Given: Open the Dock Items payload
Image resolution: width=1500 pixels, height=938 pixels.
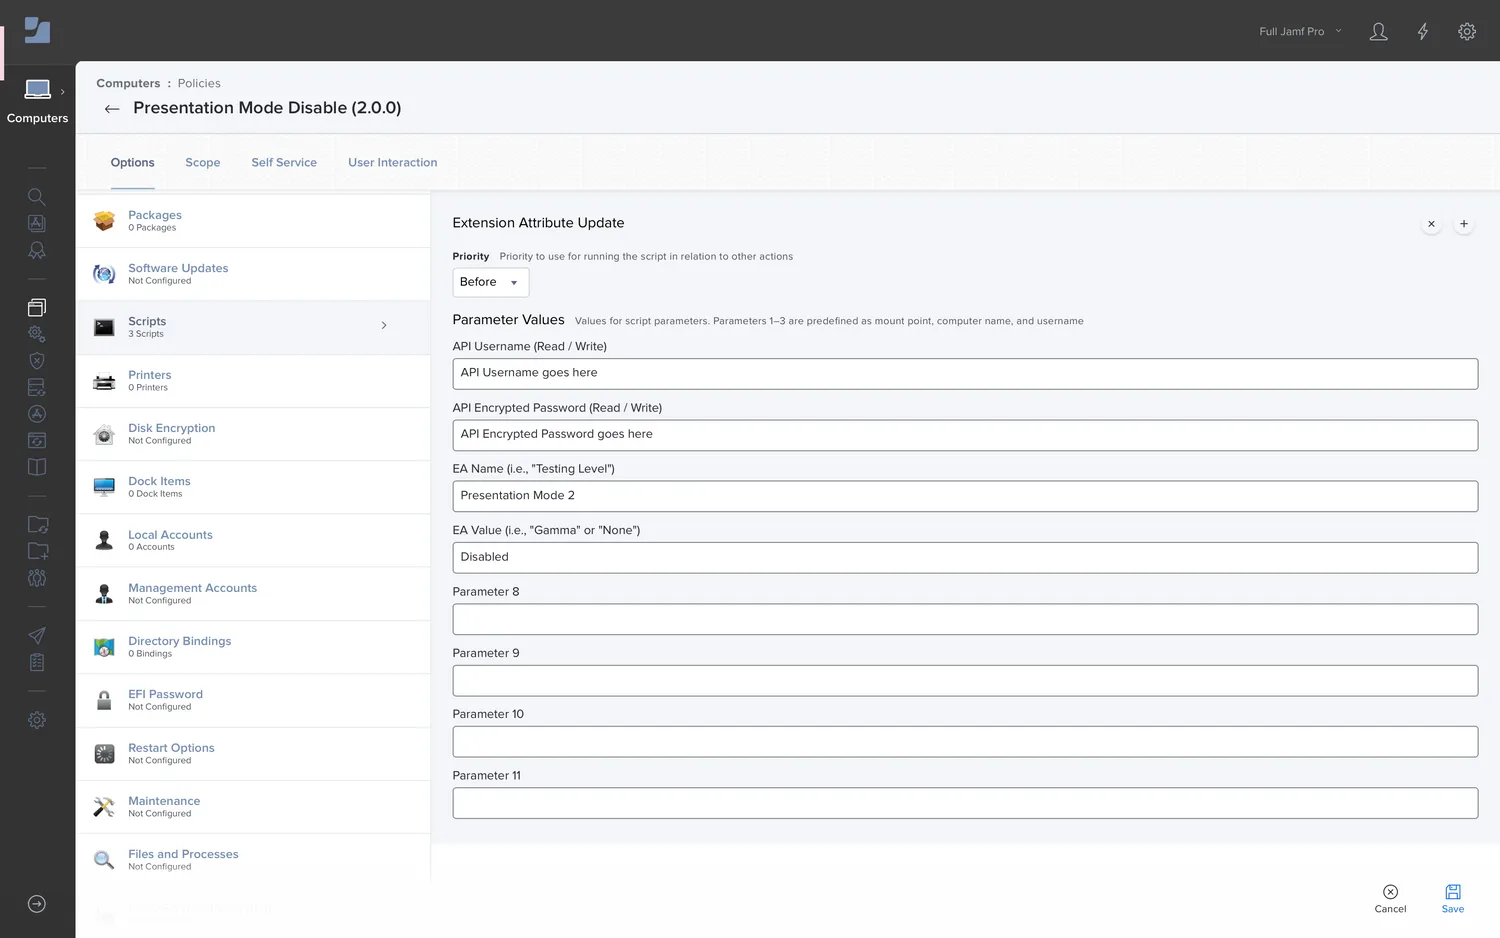Looking at the screenshot, I should point(253,487).
